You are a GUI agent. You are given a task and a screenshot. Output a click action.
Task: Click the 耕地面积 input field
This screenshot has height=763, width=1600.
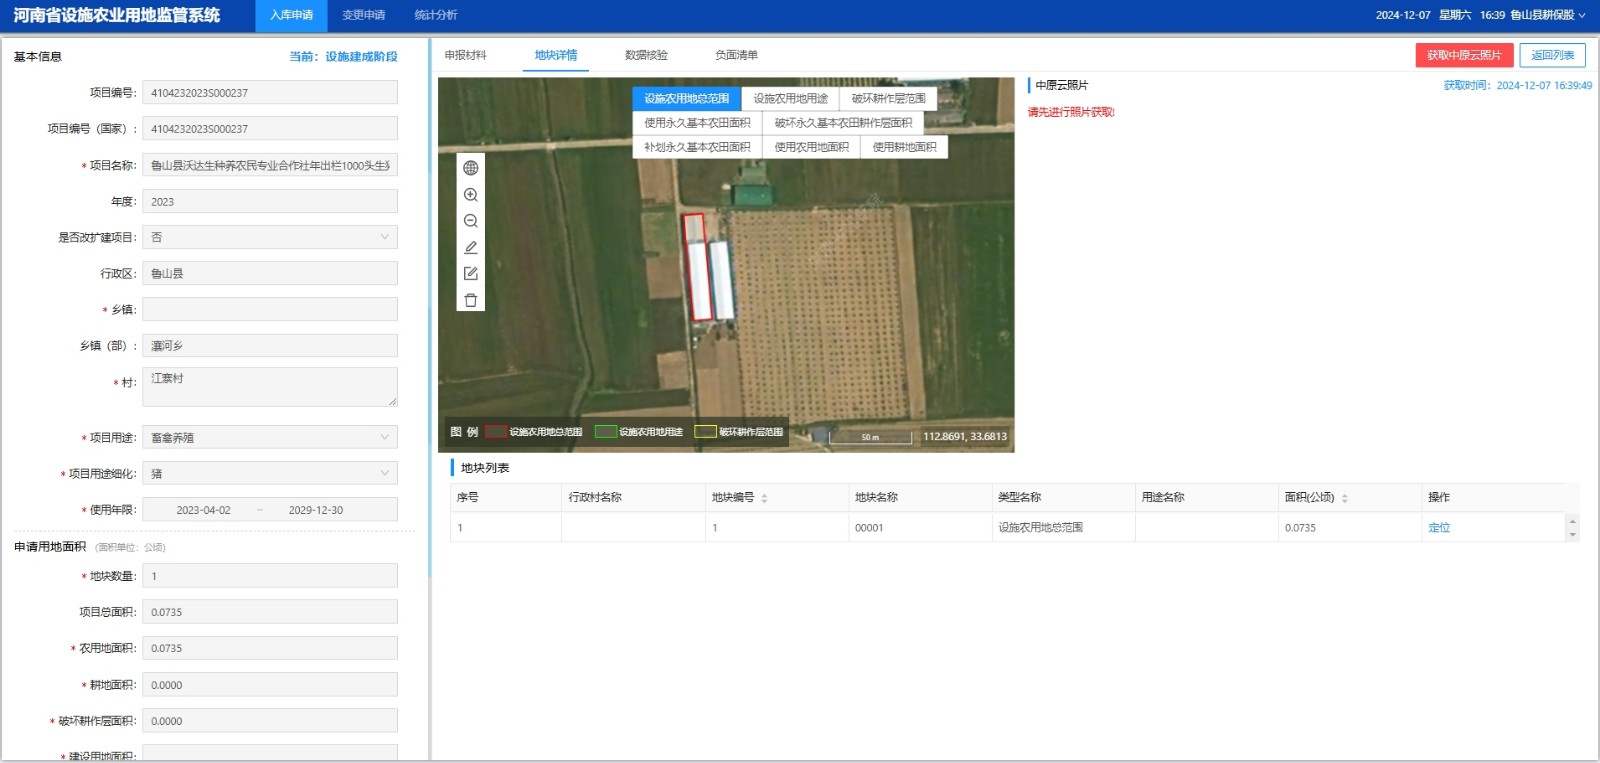pyautogui.click(x=270, y=685)
